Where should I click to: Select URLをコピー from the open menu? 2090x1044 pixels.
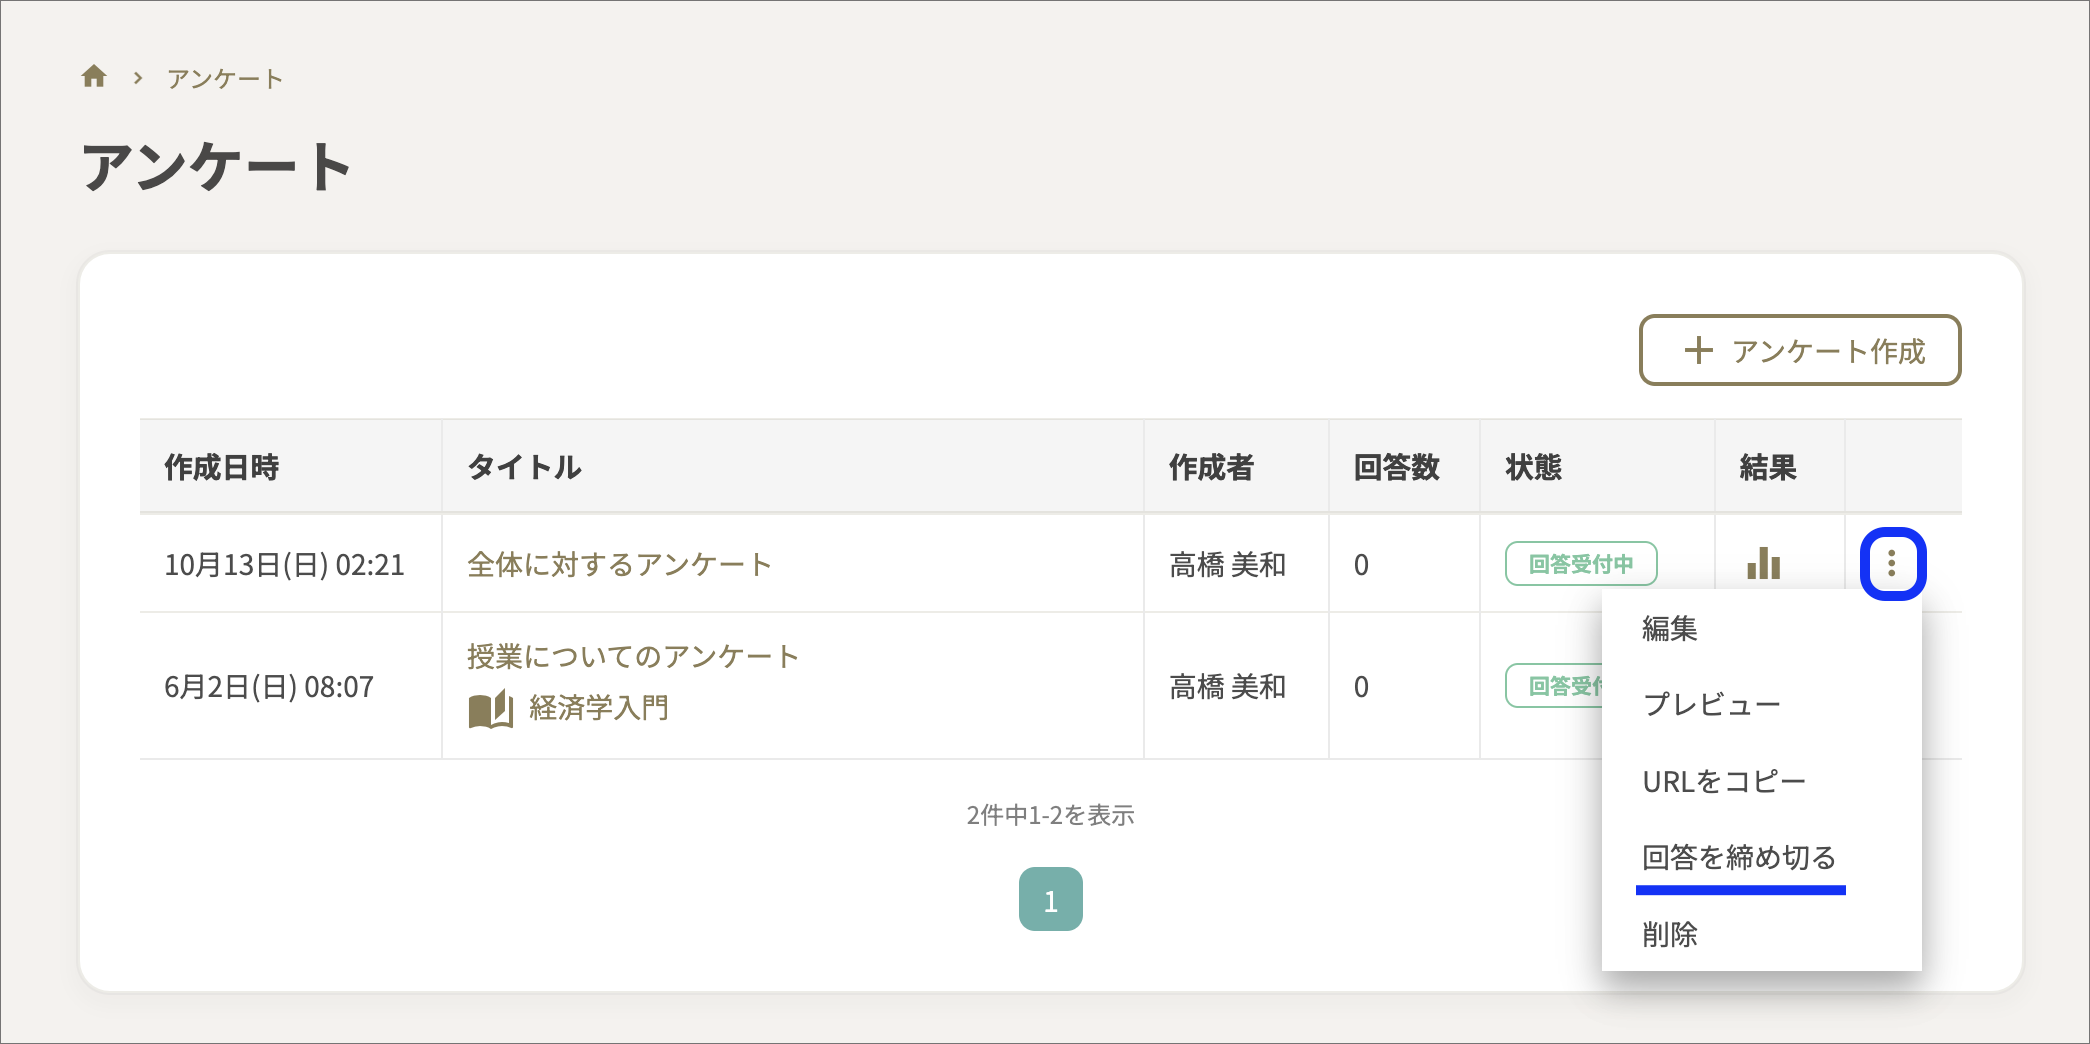coord(1723,781)
